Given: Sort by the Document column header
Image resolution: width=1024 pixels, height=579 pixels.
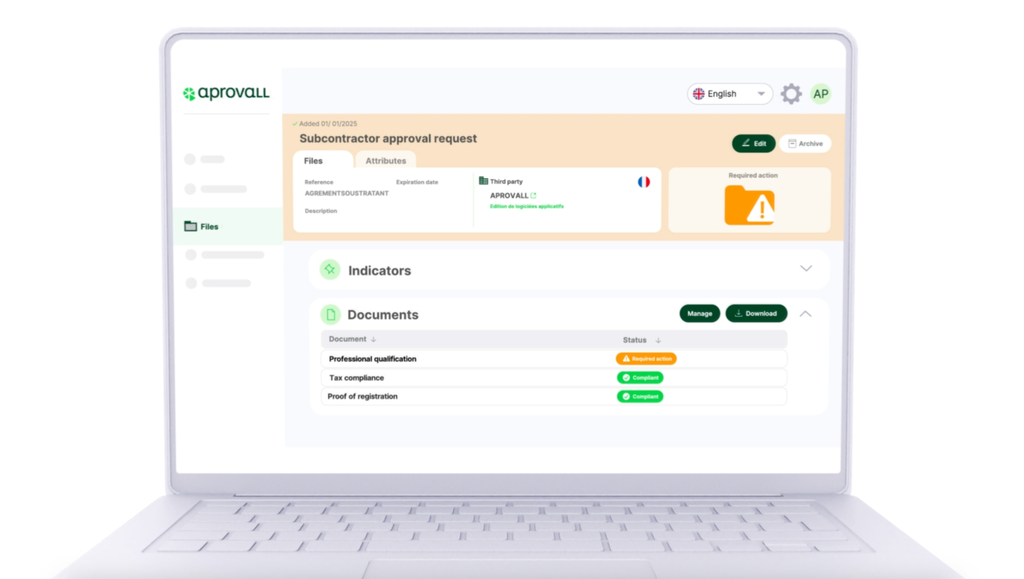Looking at the screenshot, I should 352,339.
